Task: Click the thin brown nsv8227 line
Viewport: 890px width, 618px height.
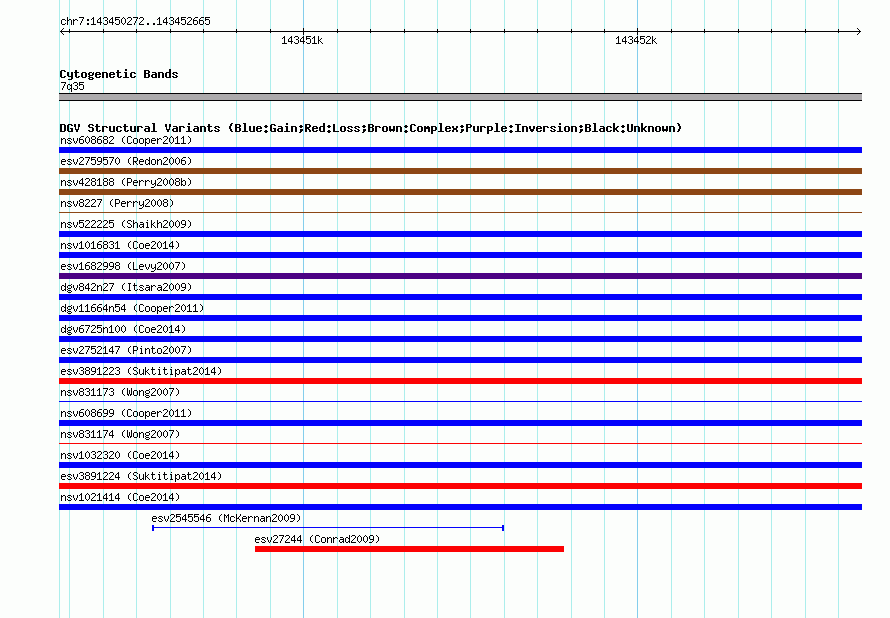Action: [460, 212]
